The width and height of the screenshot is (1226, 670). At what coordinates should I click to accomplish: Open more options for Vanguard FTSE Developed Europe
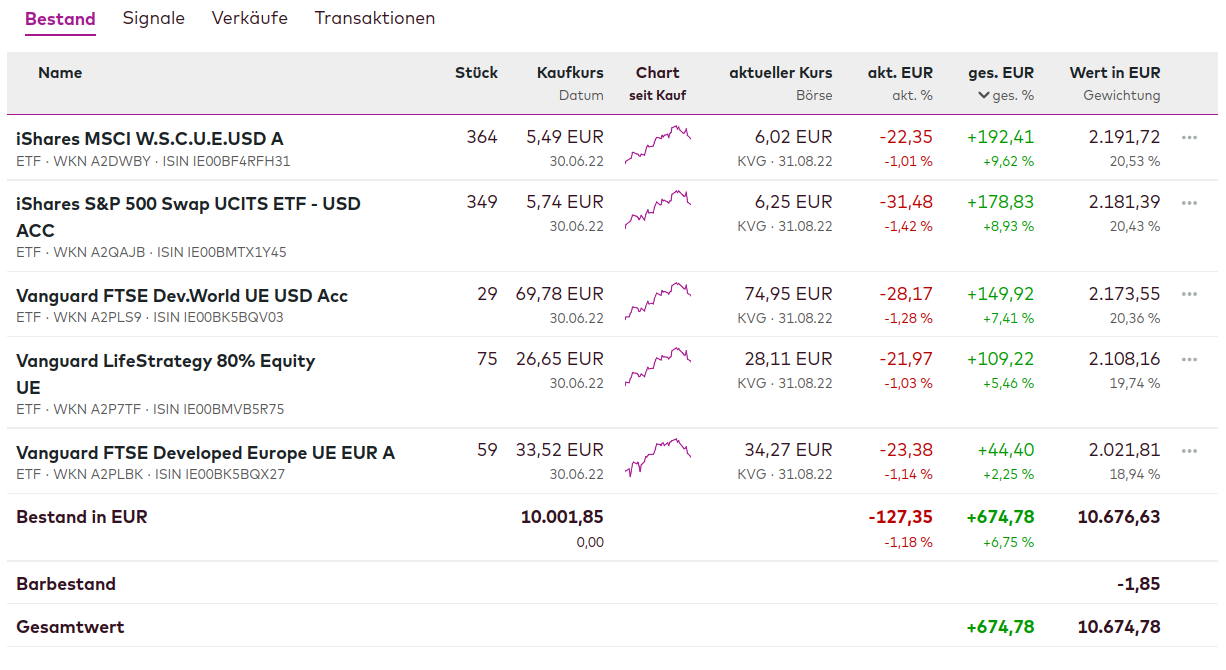(x=1189, y=451)
